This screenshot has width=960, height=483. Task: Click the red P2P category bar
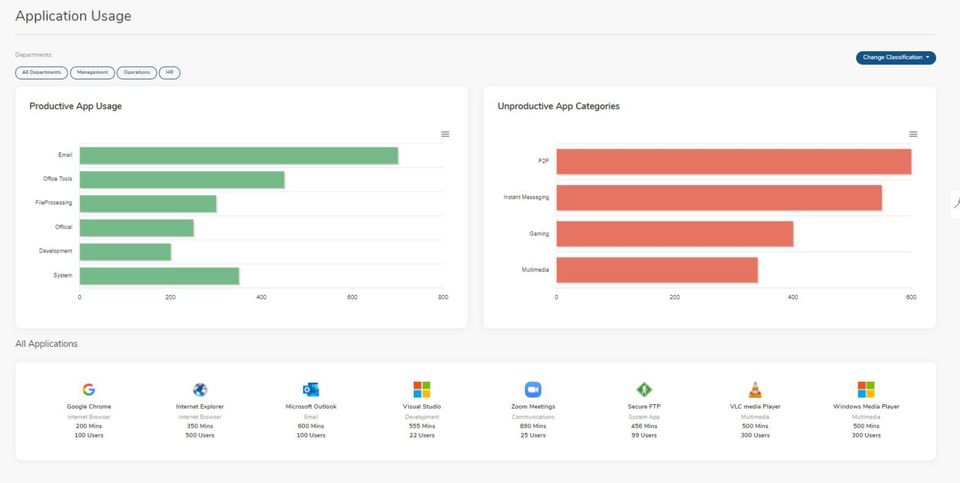pos(733,162)
